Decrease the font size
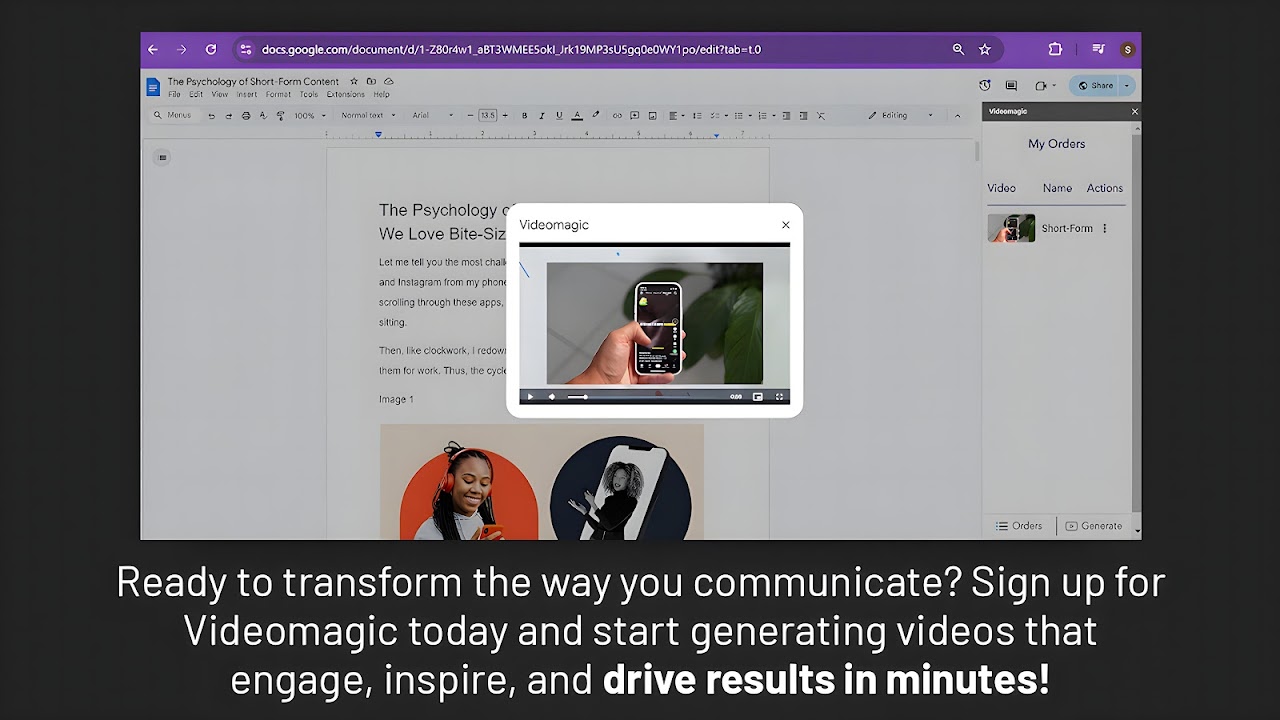Screen dimensions: 1280x720 [471, 116]
